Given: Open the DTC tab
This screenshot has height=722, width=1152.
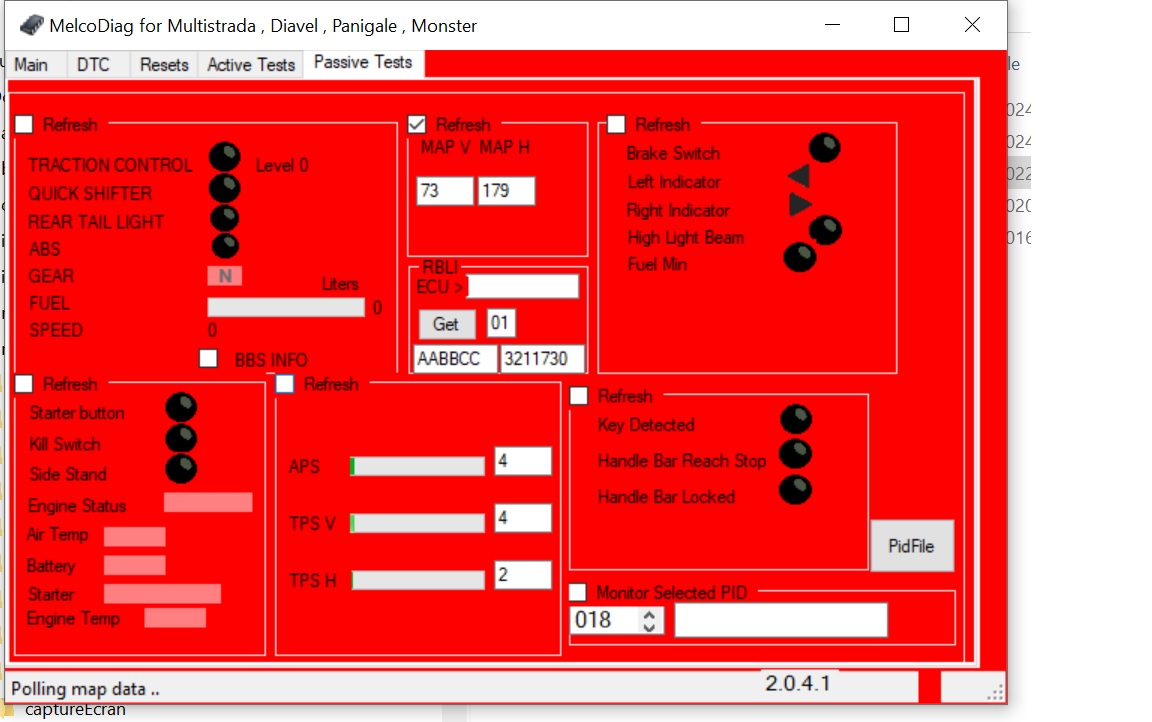Looking at the screenshot, I should coord(93,65).
